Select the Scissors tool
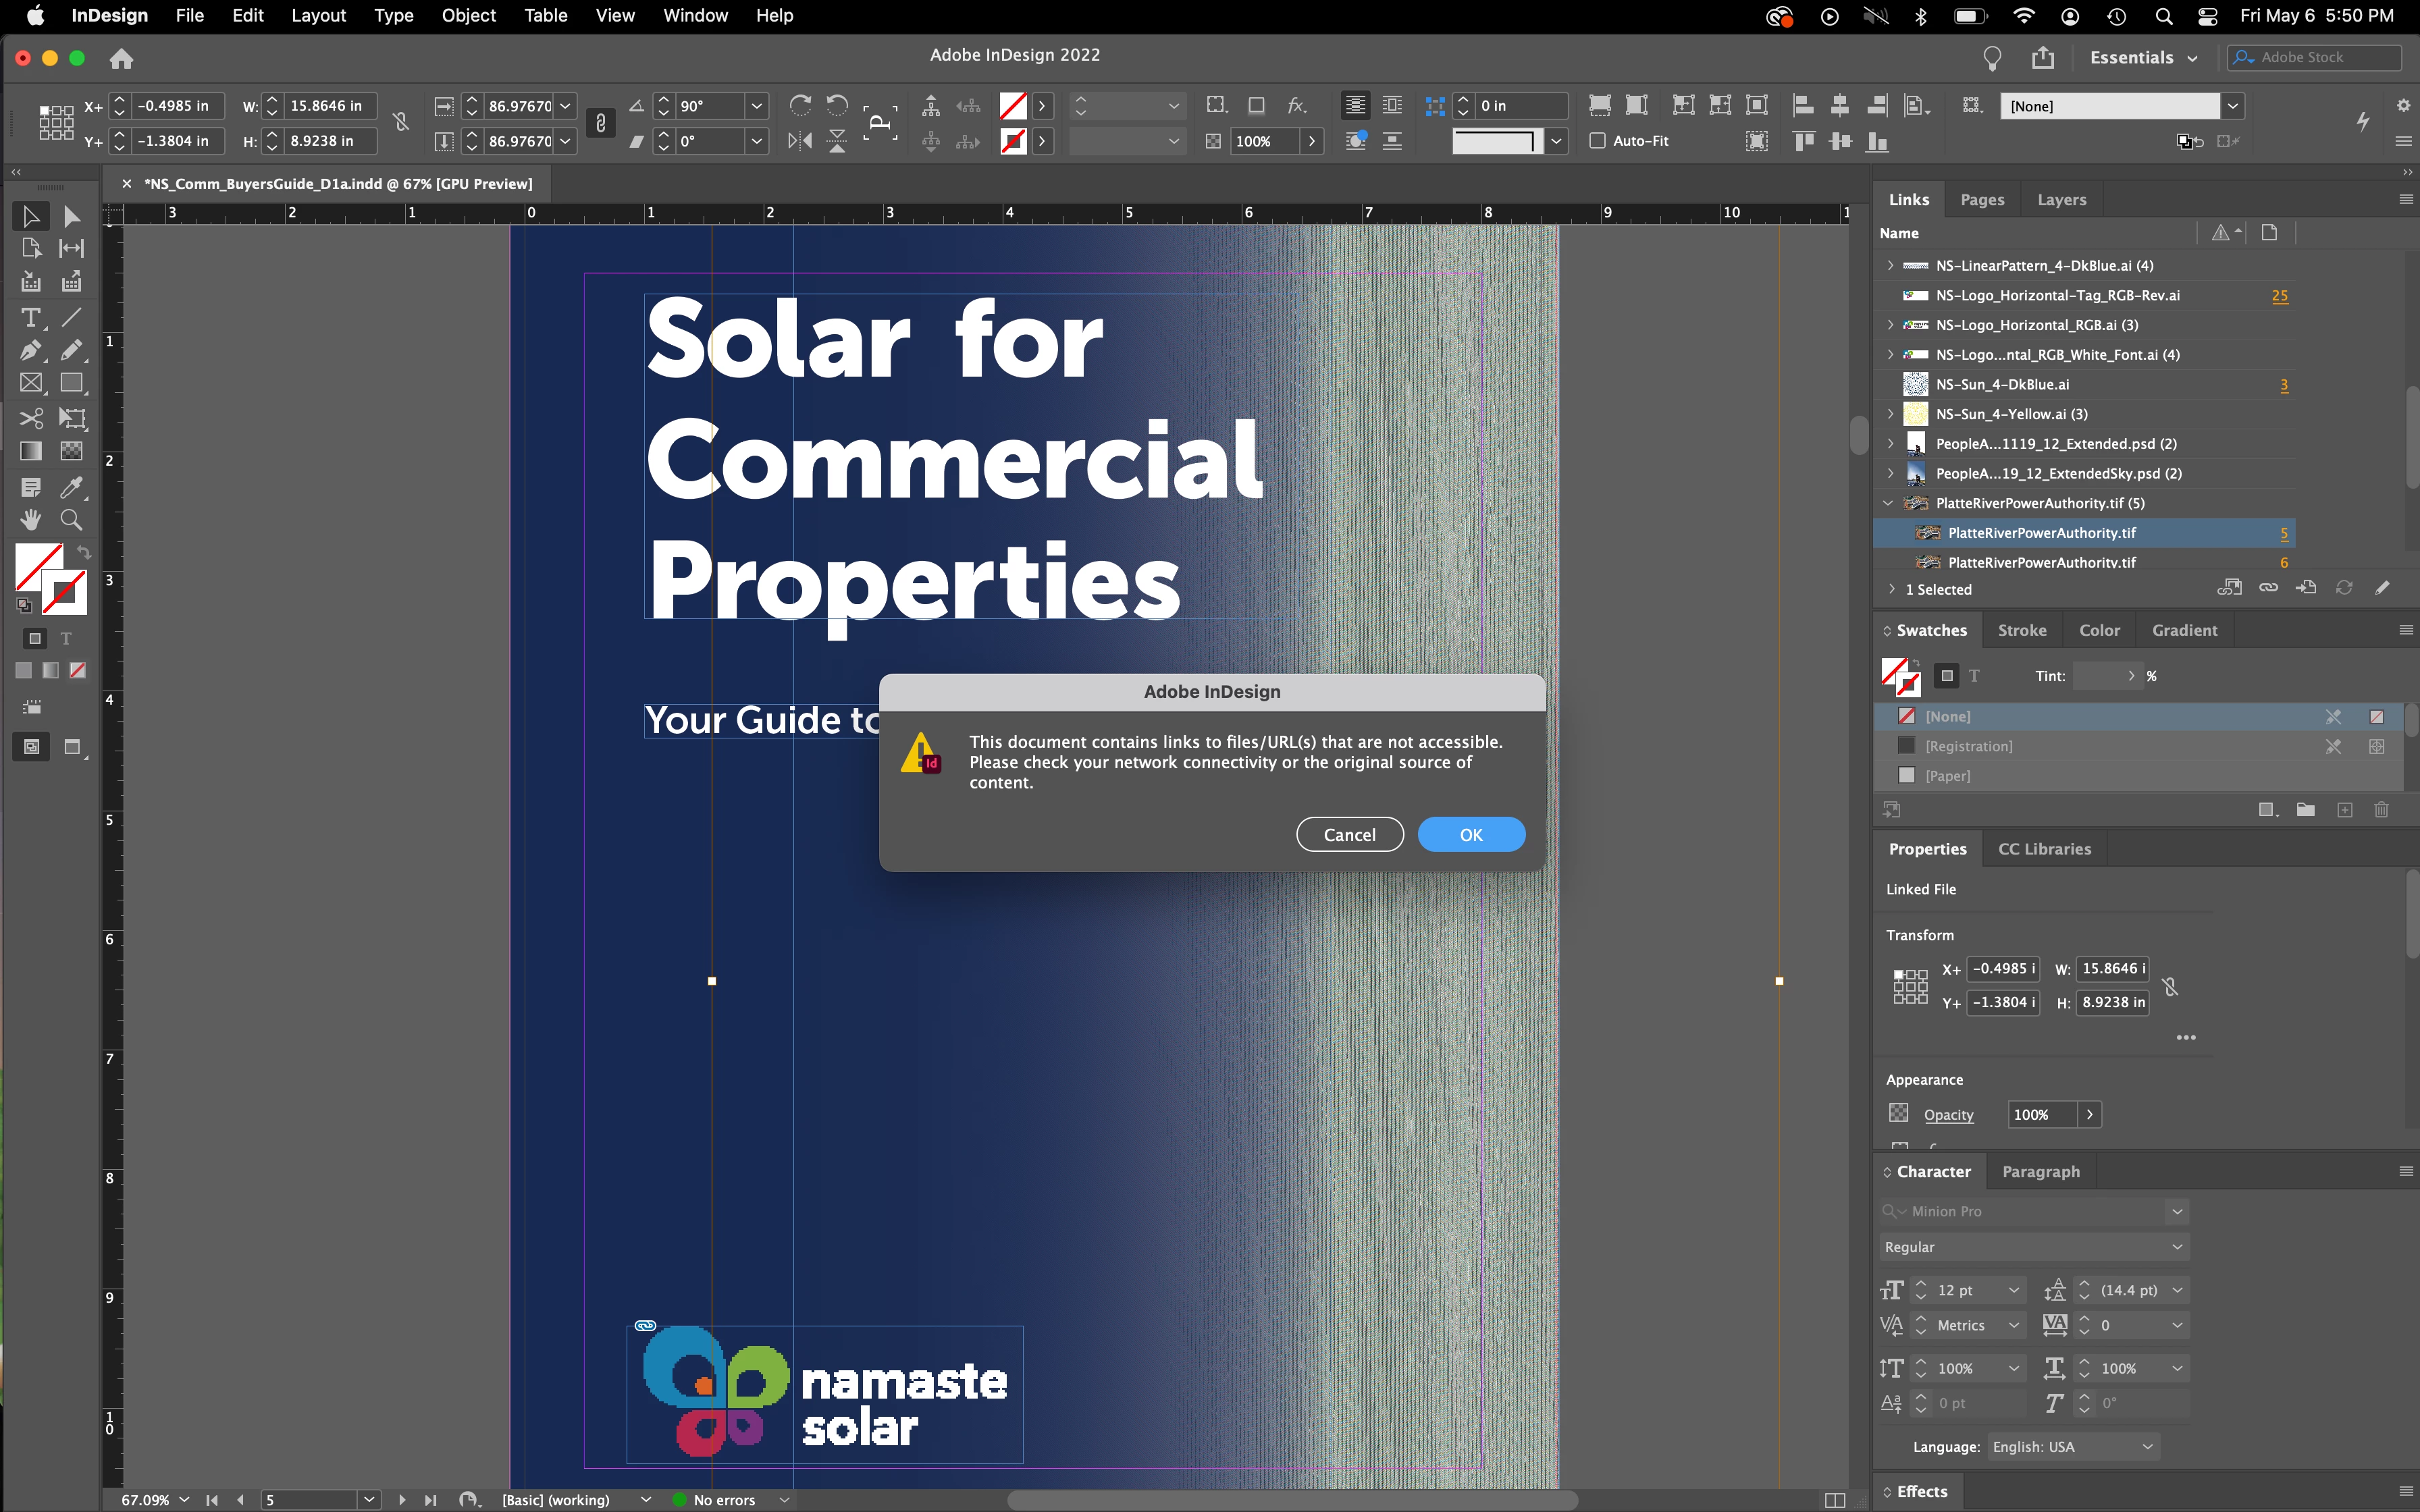 click(x=30, y=418)
